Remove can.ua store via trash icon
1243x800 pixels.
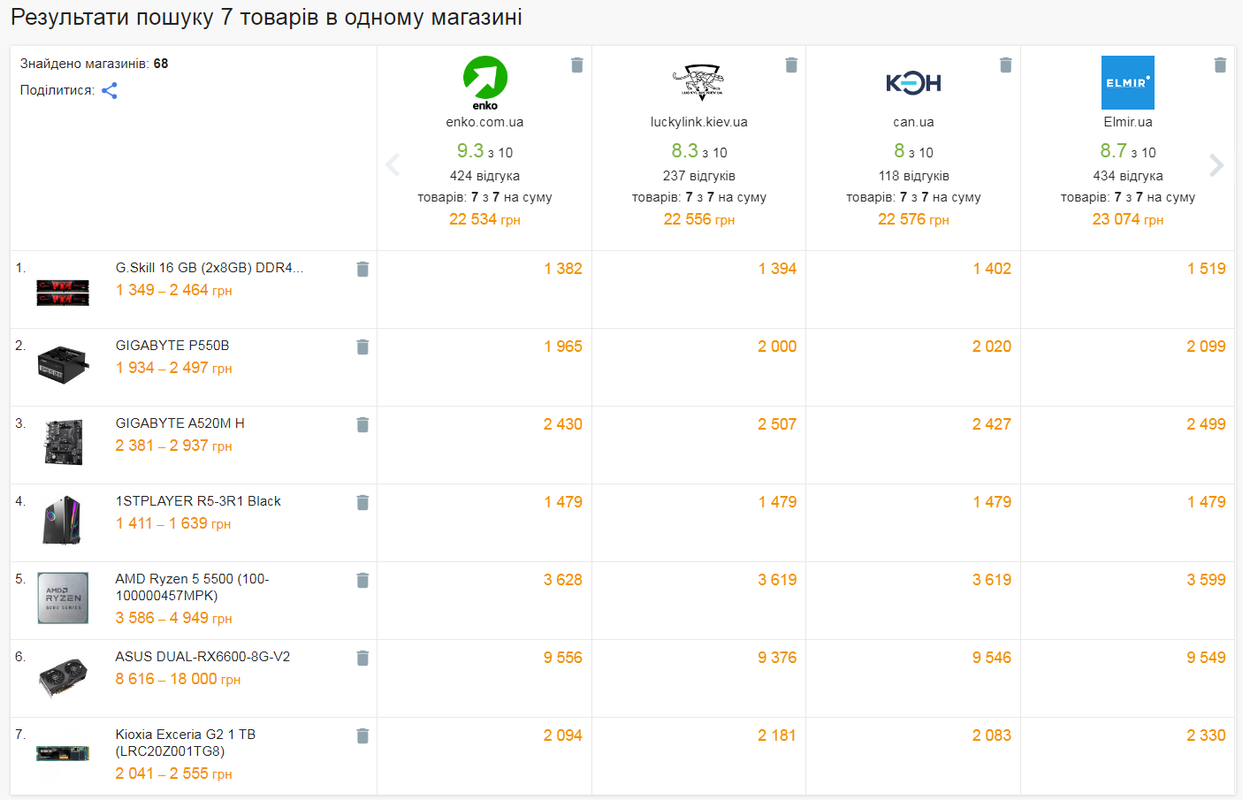(x=1006, y=65)
